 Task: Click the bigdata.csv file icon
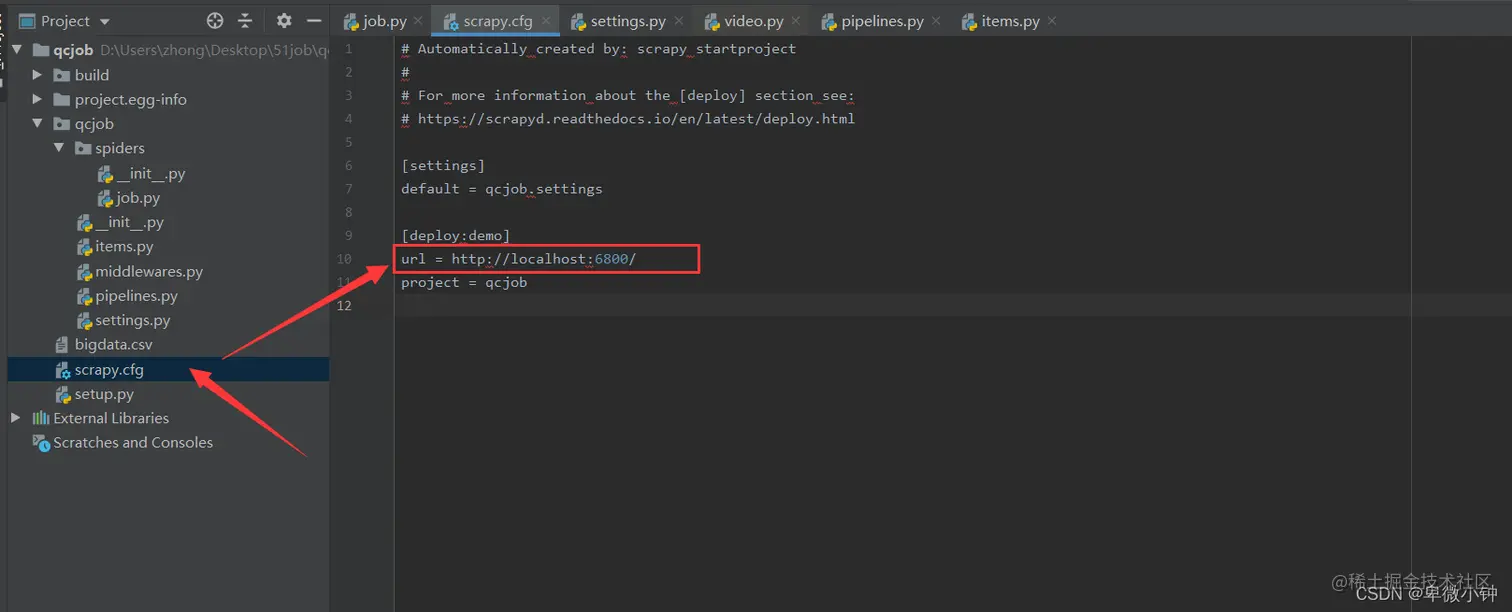click(x=63, y=345)
